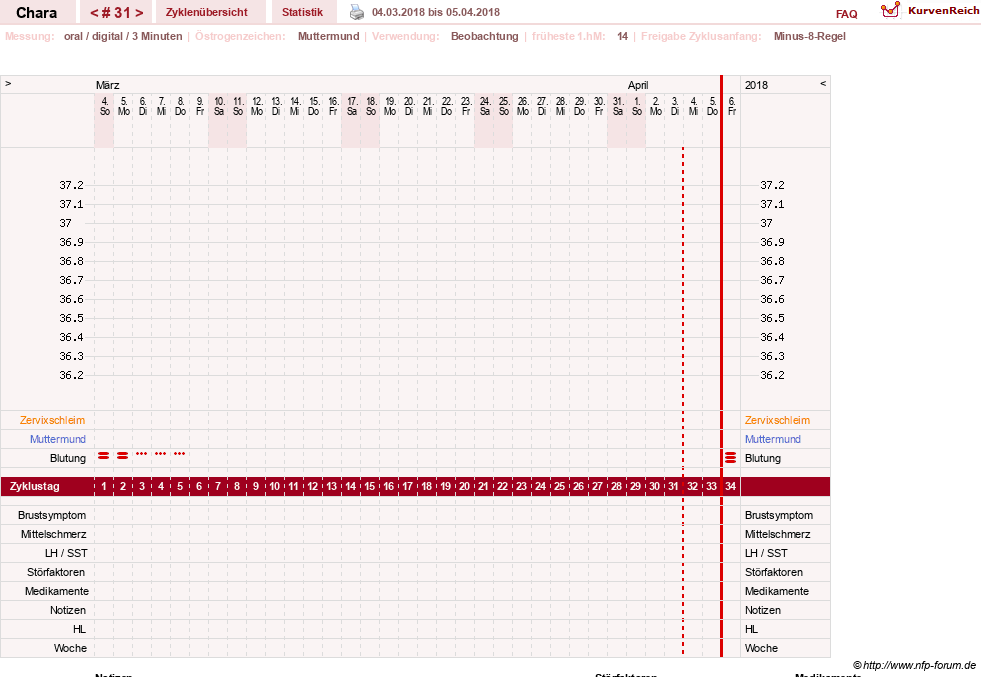Image resolution: width=981 pixels, height=677 pixels.
Task: Click the spotting dots on cycle day 5
Action: point(180,454)
